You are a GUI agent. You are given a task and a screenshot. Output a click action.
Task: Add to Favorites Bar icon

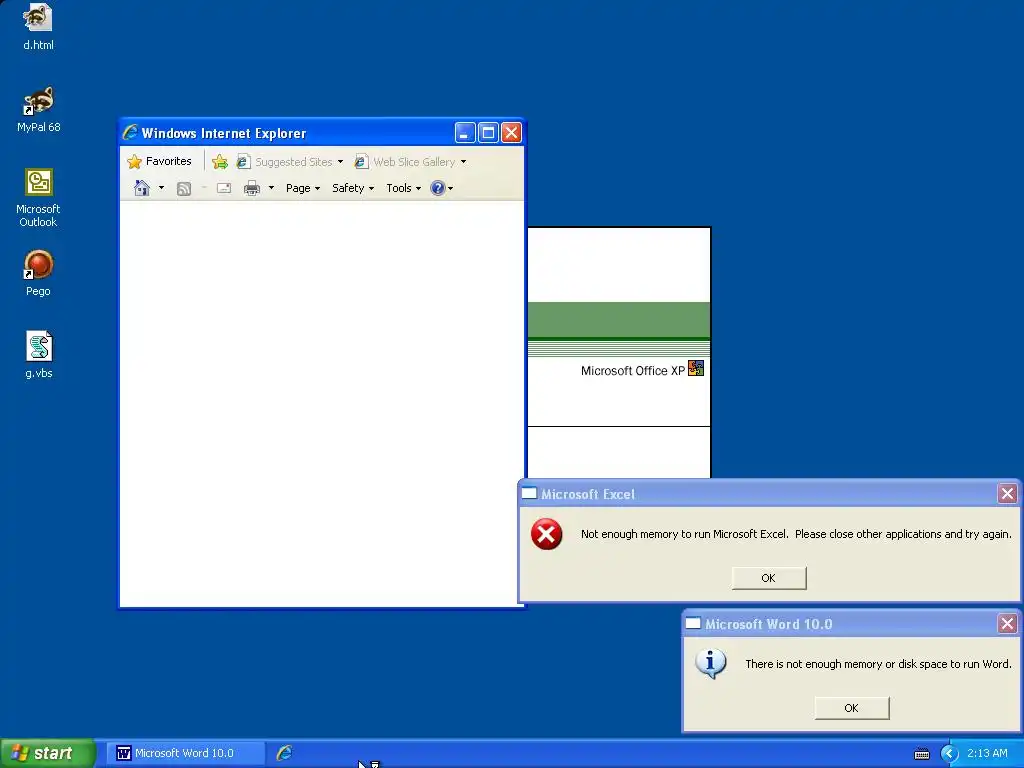point(220,161)
